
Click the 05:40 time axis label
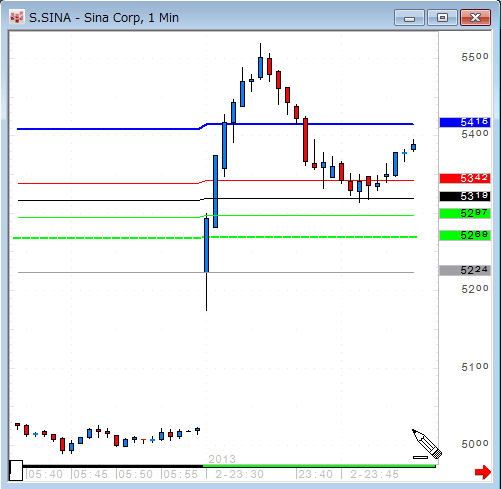click(x=45, y=474)
